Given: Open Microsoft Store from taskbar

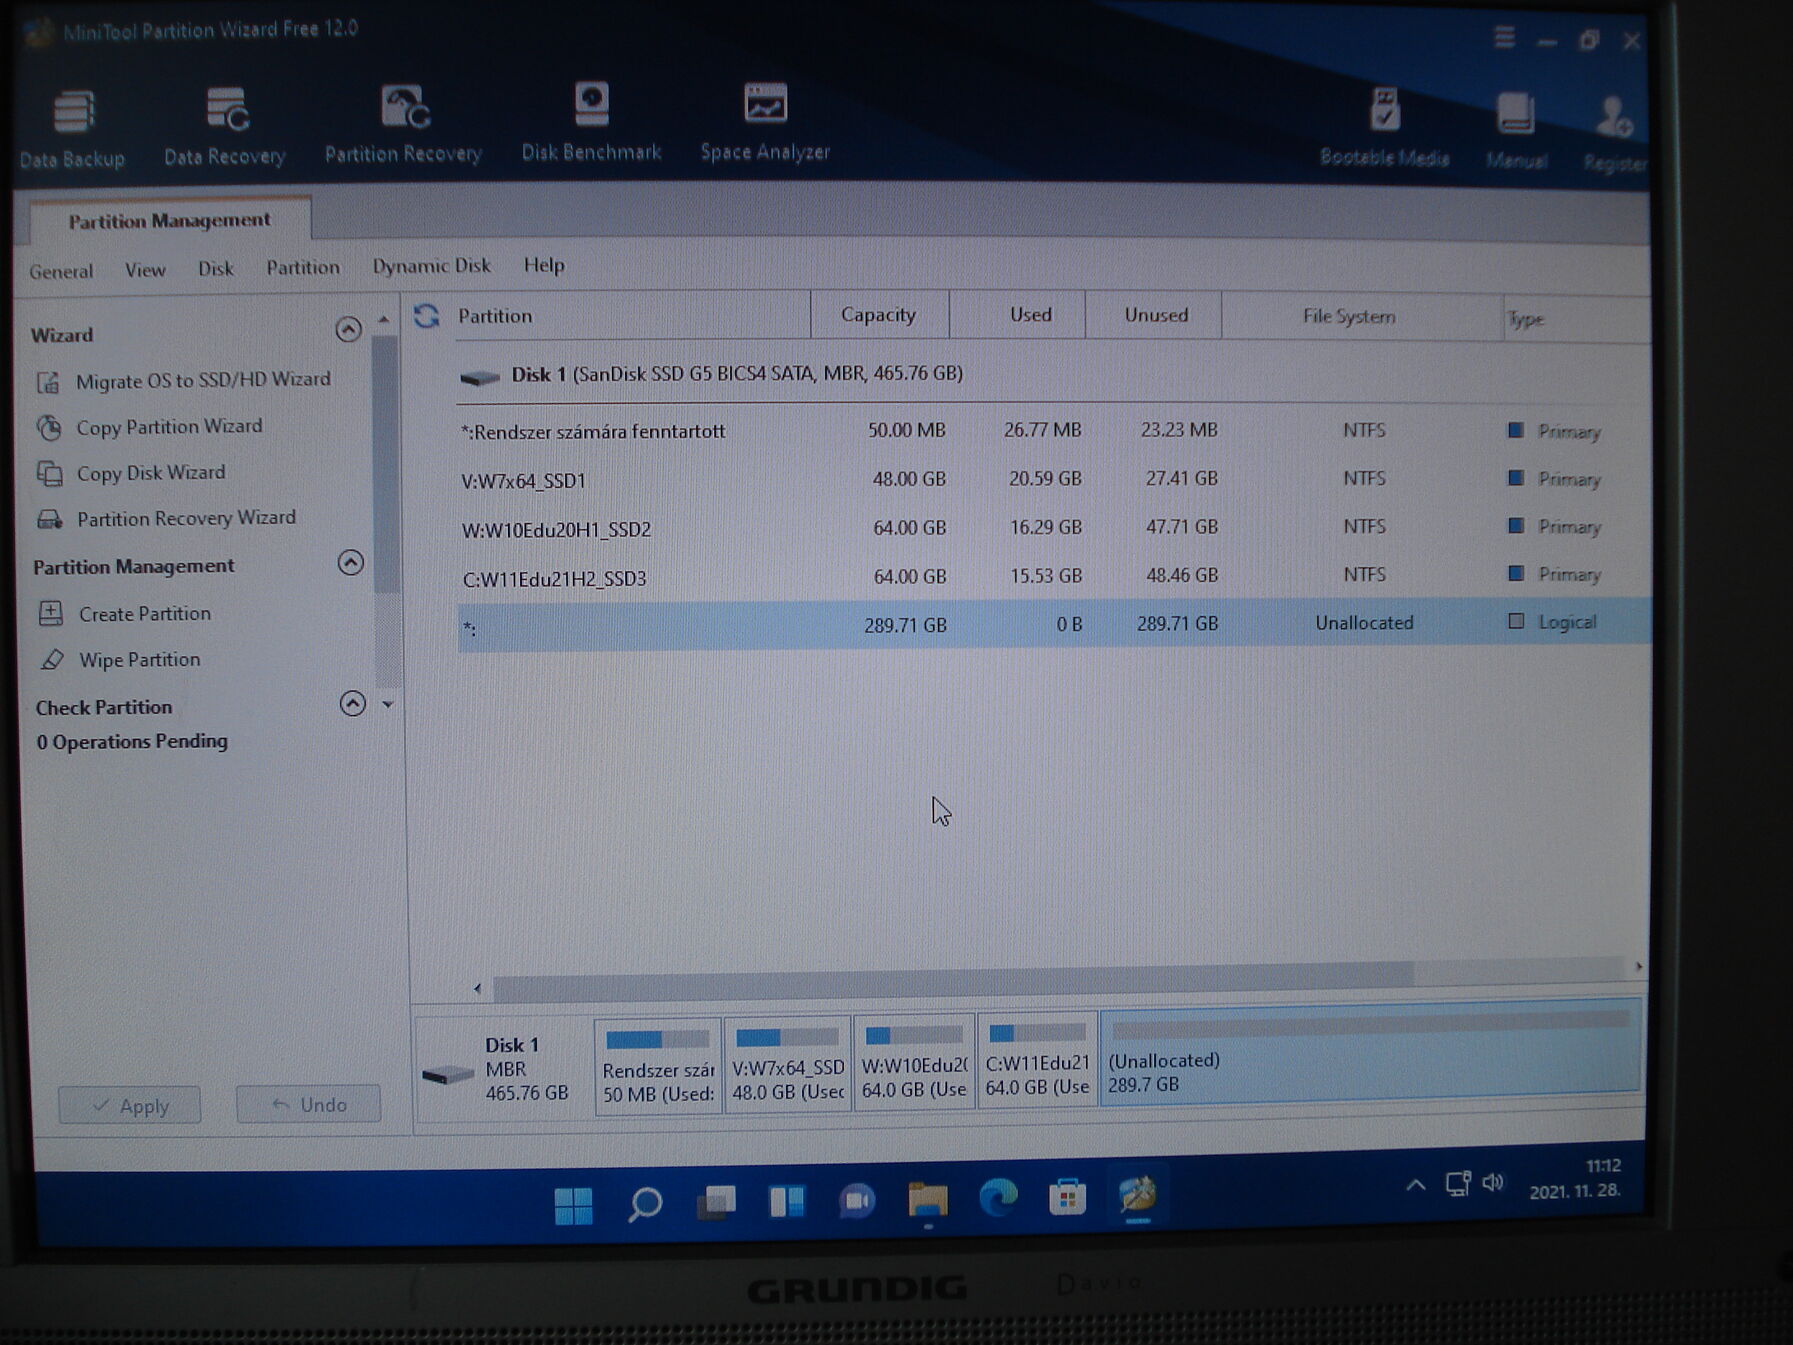Looking at the screenshot, I should click(1068, 1196).
